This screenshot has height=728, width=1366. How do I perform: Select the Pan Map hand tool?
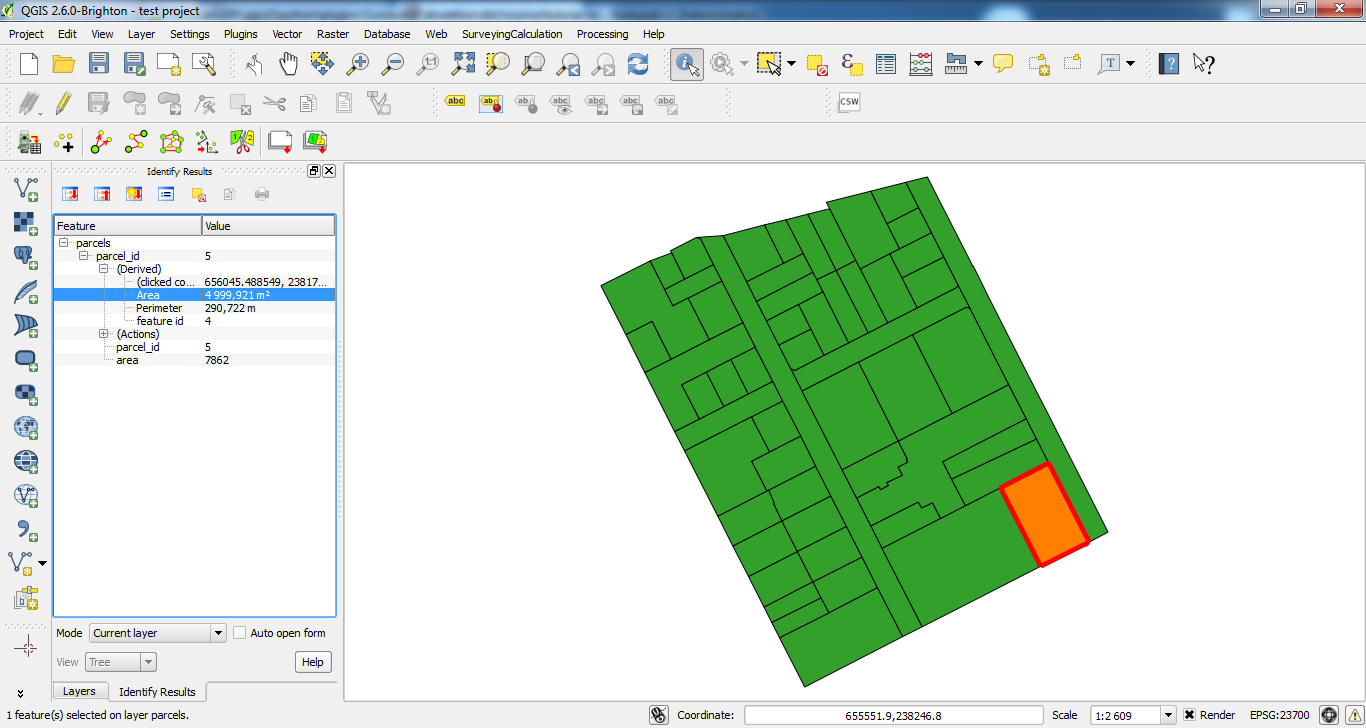pyautogui.click(x=288, y=64)
